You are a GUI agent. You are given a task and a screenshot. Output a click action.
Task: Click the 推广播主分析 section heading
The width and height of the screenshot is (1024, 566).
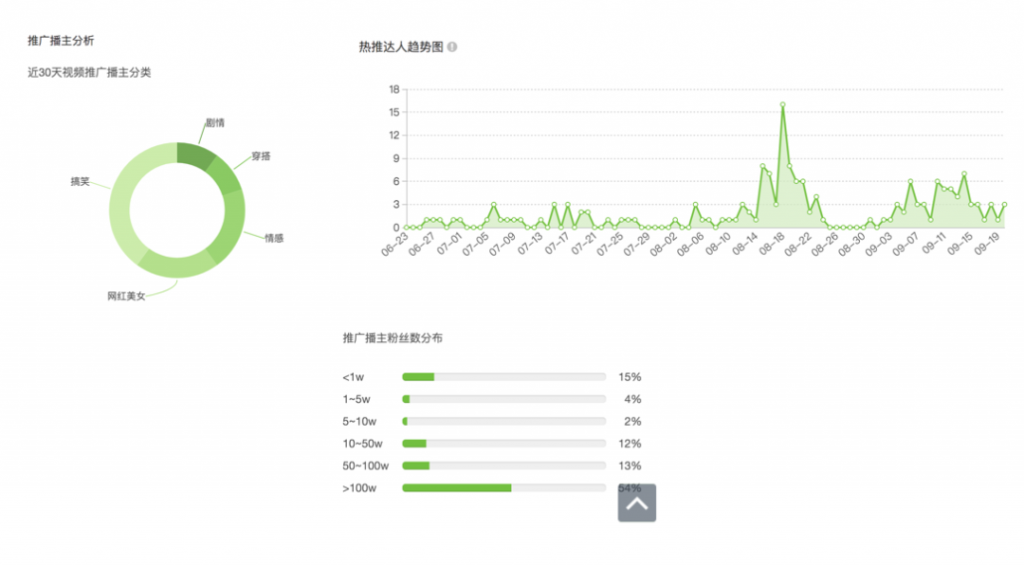pos(60,41)
